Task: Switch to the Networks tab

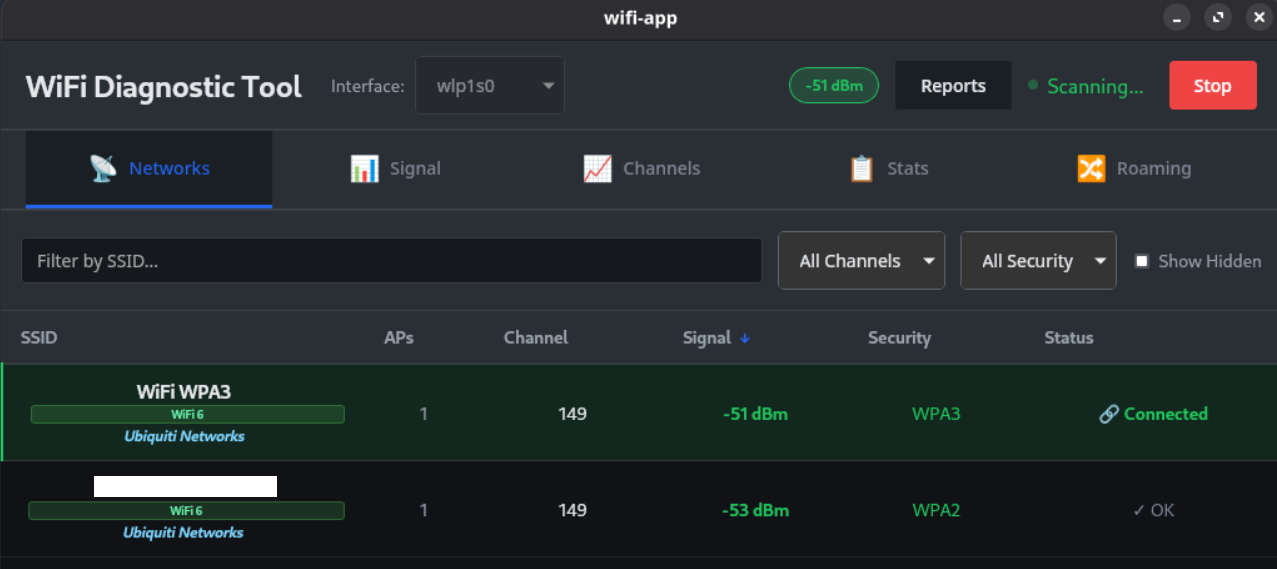Action: (149, 168)
